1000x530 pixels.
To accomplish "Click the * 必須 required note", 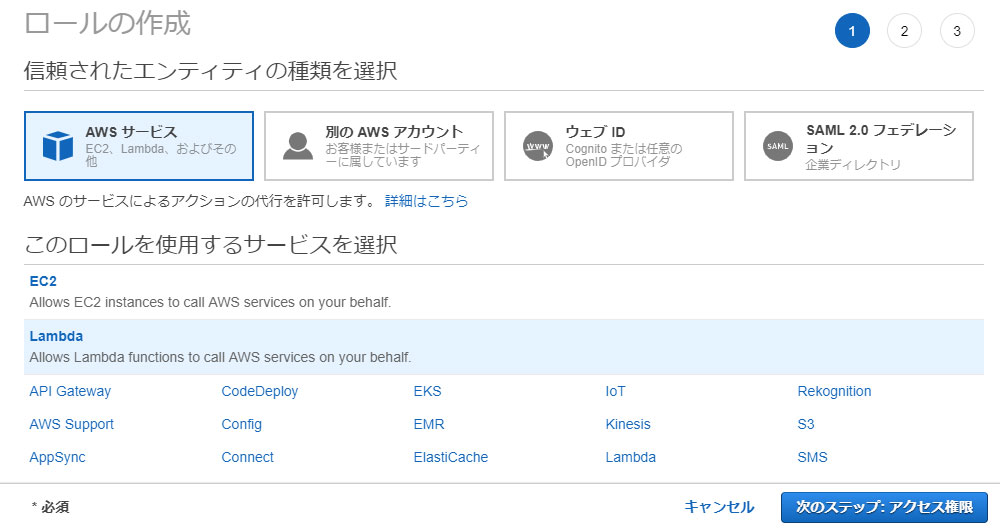I will coord(50,507).
